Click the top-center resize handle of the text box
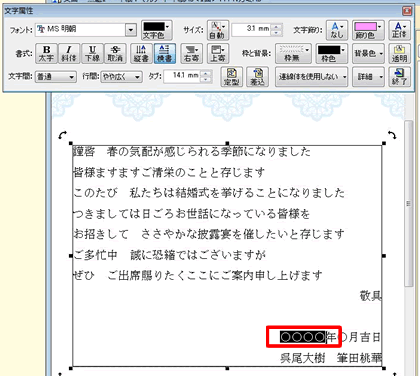 (227, 143)
